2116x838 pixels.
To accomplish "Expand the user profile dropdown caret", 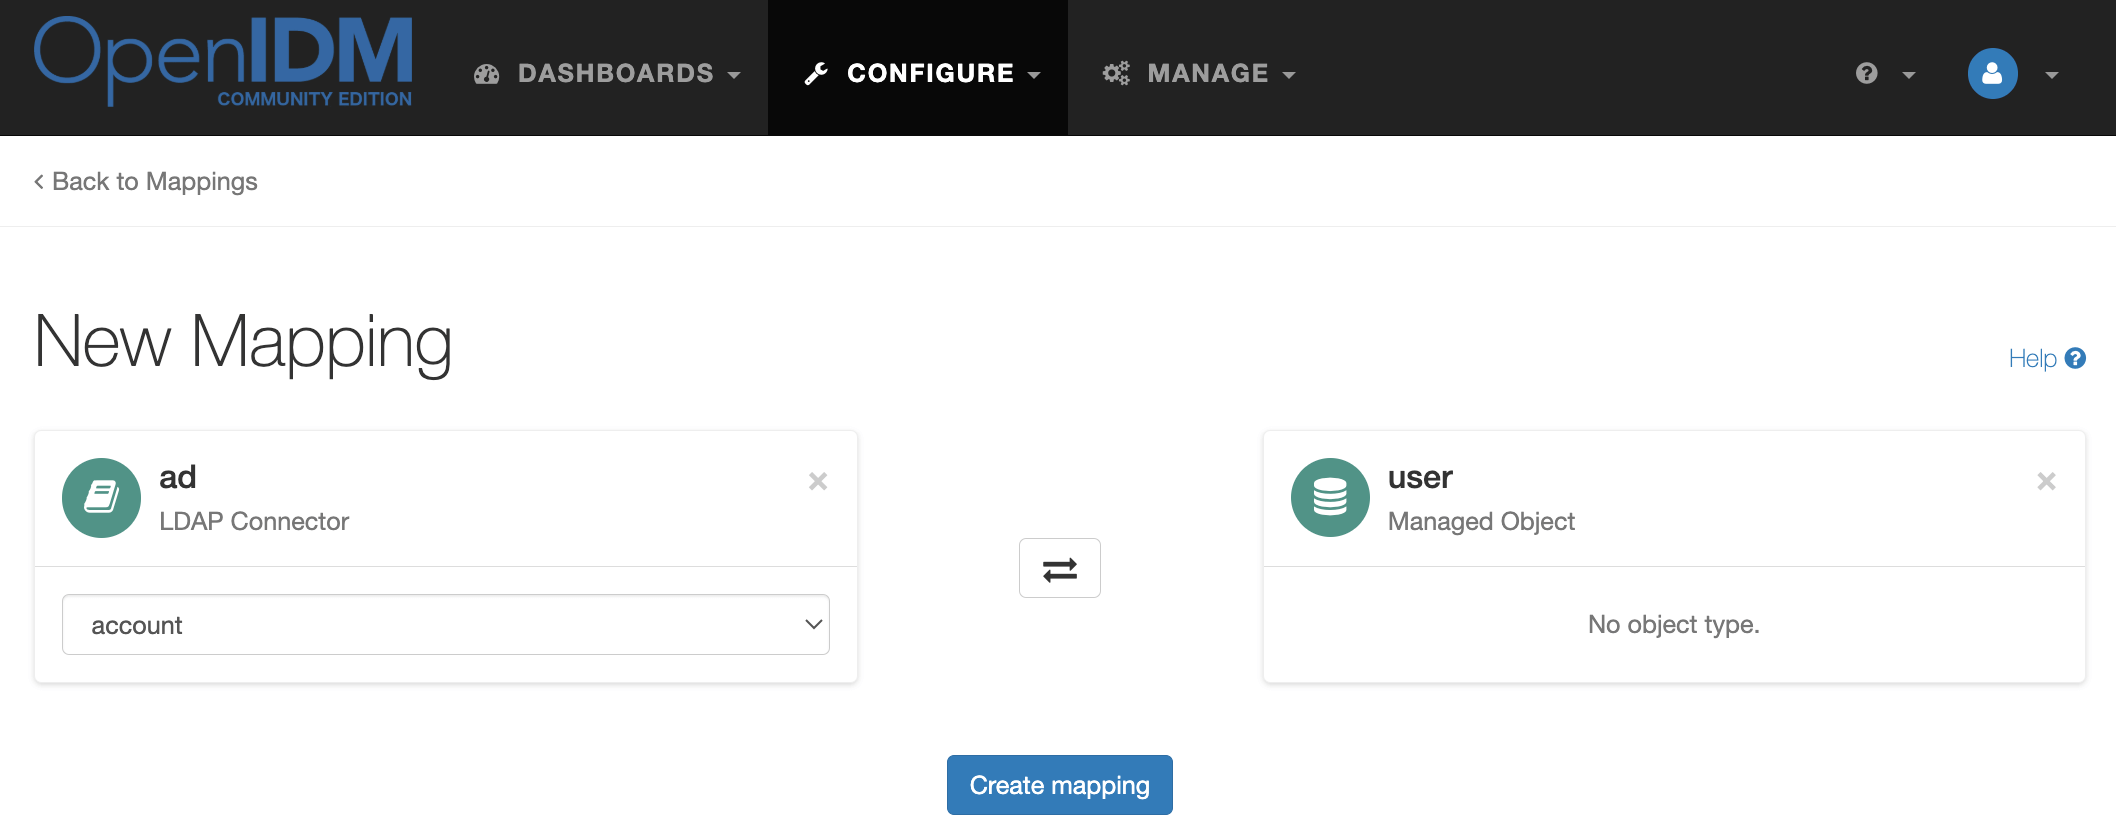I will [2052, 75].
